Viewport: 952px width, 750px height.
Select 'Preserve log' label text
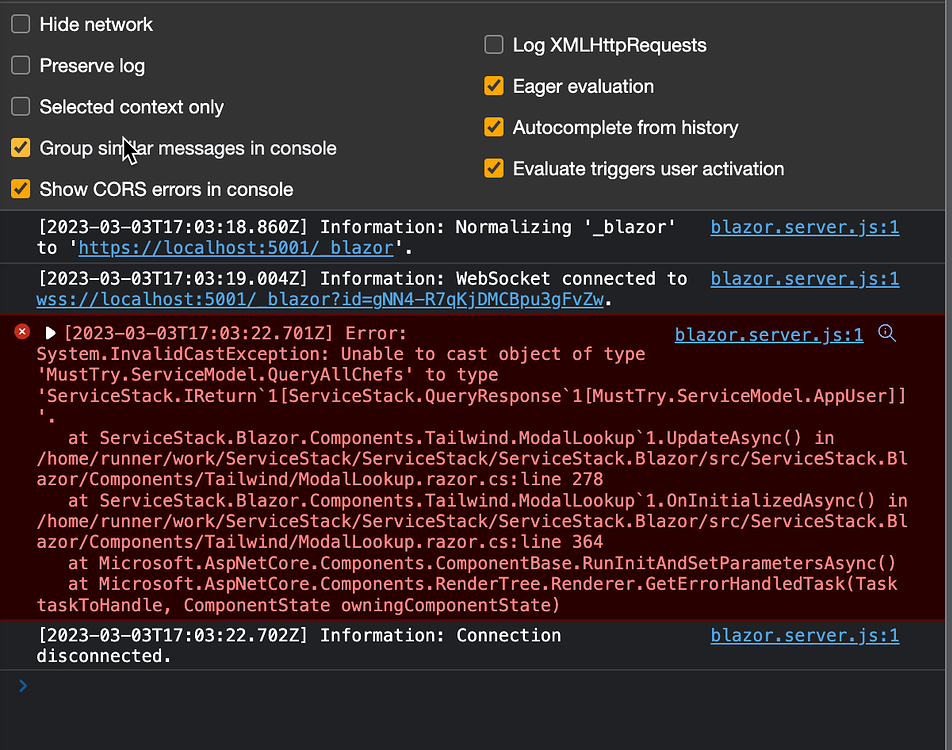(92, 66)
